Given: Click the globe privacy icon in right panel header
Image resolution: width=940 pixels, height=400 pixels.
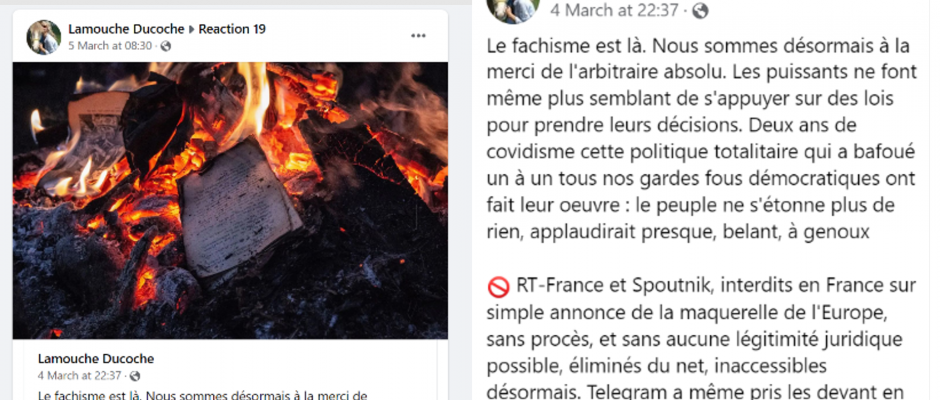Looking at the screenshot, I should (700, 11).
